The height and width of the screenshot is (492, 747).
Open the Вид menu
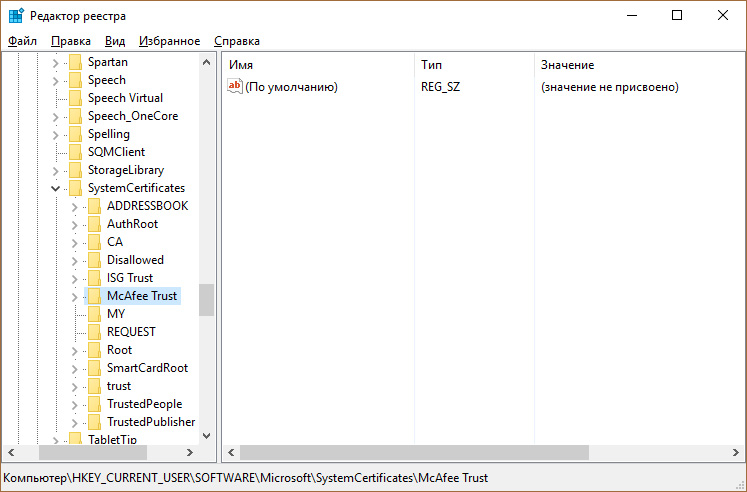click(x=115, y=41)
